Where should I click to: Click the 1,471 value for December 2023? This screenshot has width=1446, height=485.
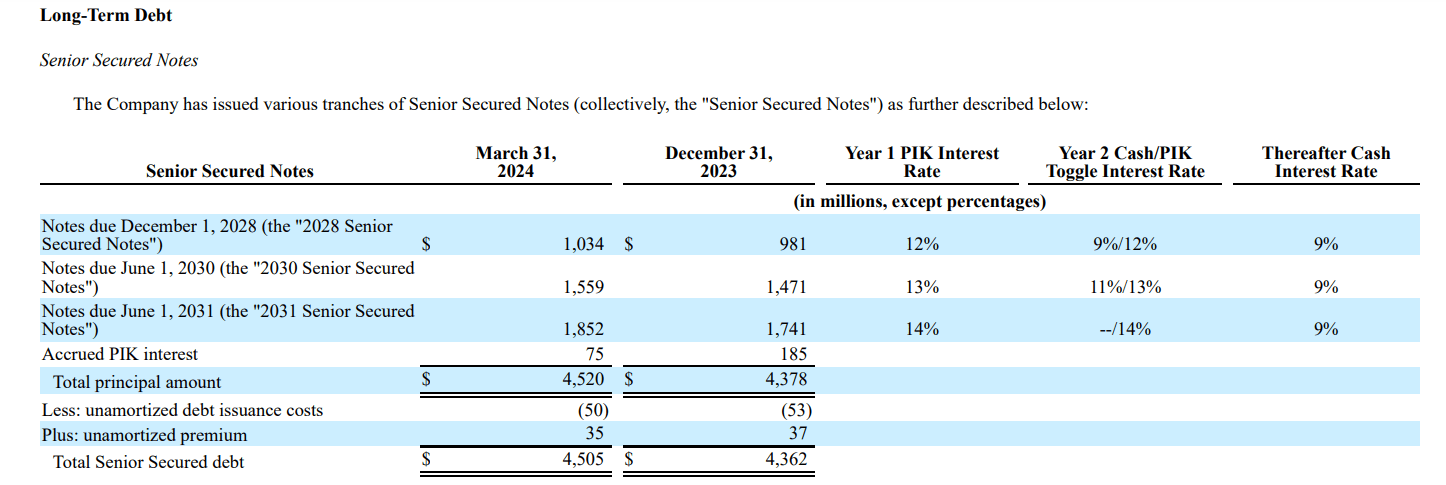pyautogui.click(x=785, y=287)
